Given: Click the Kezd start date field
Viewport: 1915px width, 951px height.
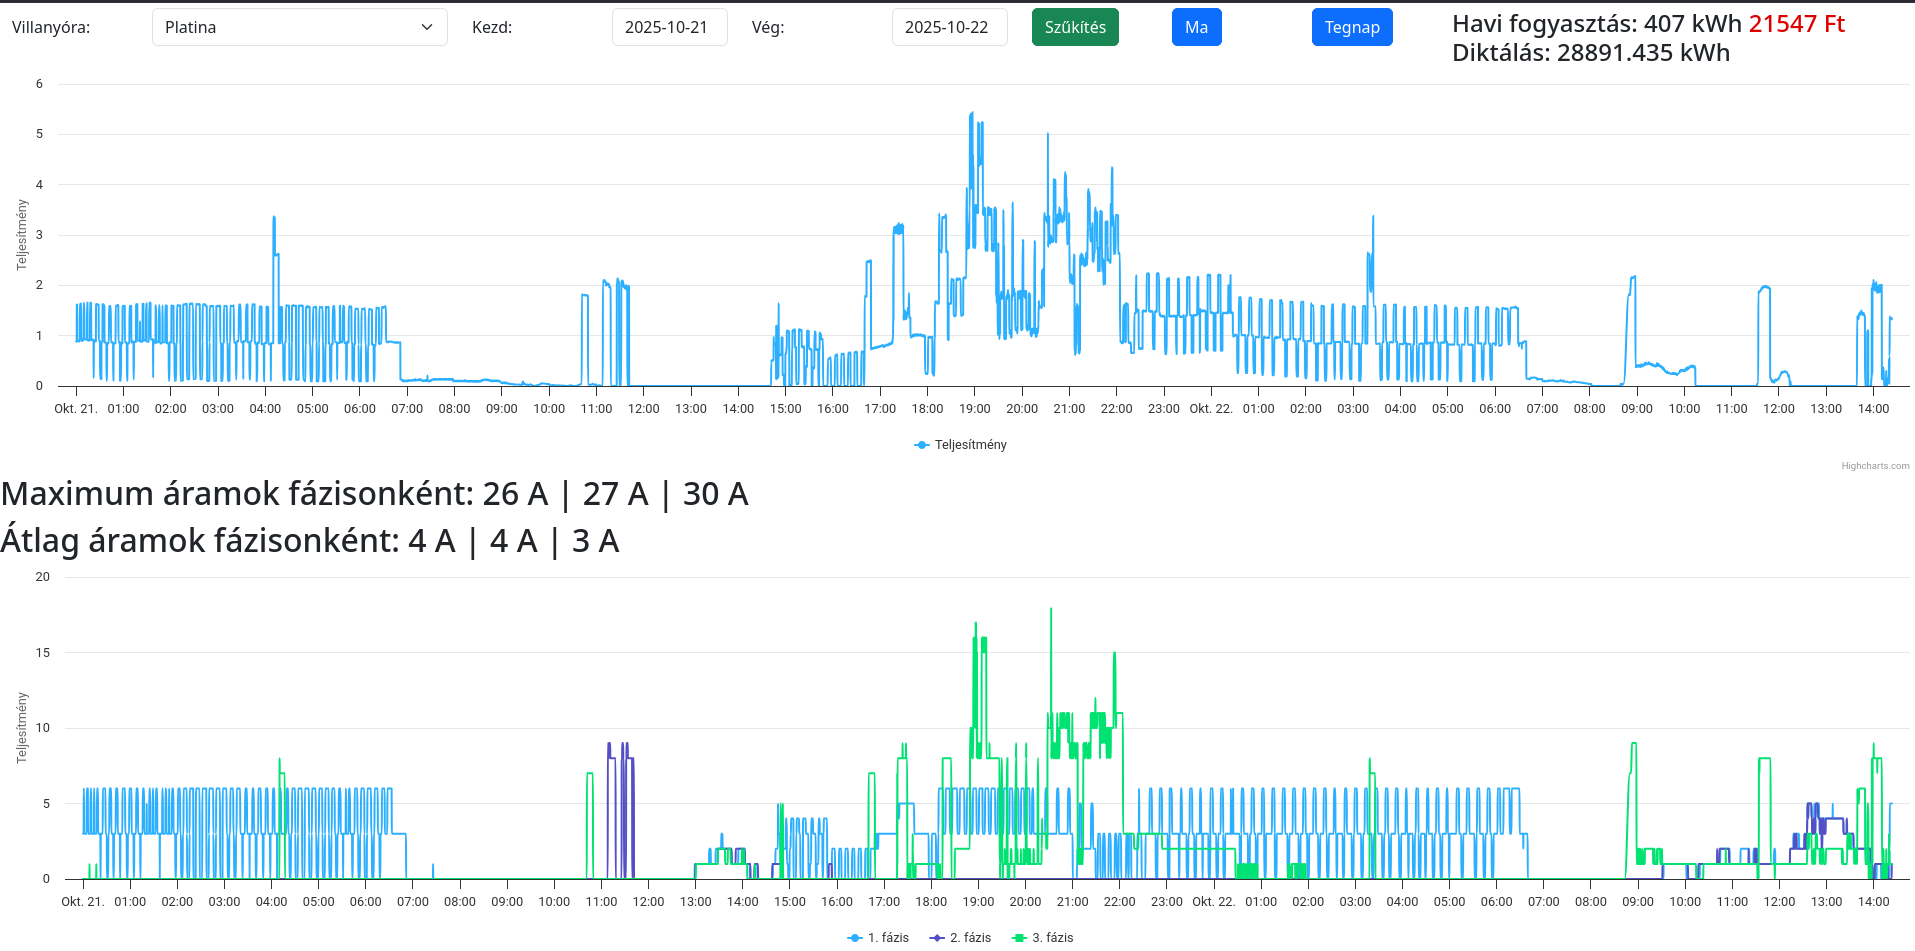Looking at the screenshot, I should (668, 27).
